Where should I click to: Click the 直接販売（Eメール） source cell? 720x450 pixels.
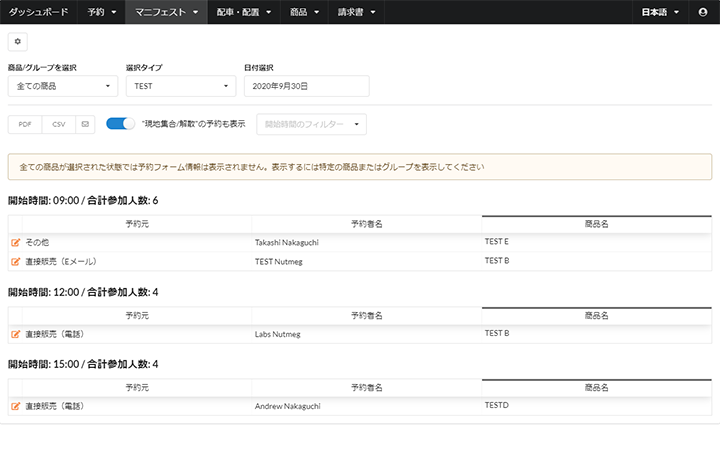coord(137,262)
